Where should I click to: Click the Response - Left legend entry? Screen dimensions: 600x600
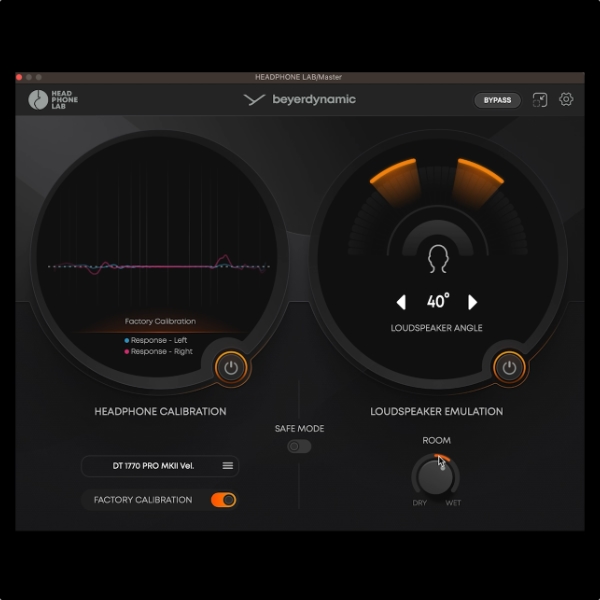point(156,340)
